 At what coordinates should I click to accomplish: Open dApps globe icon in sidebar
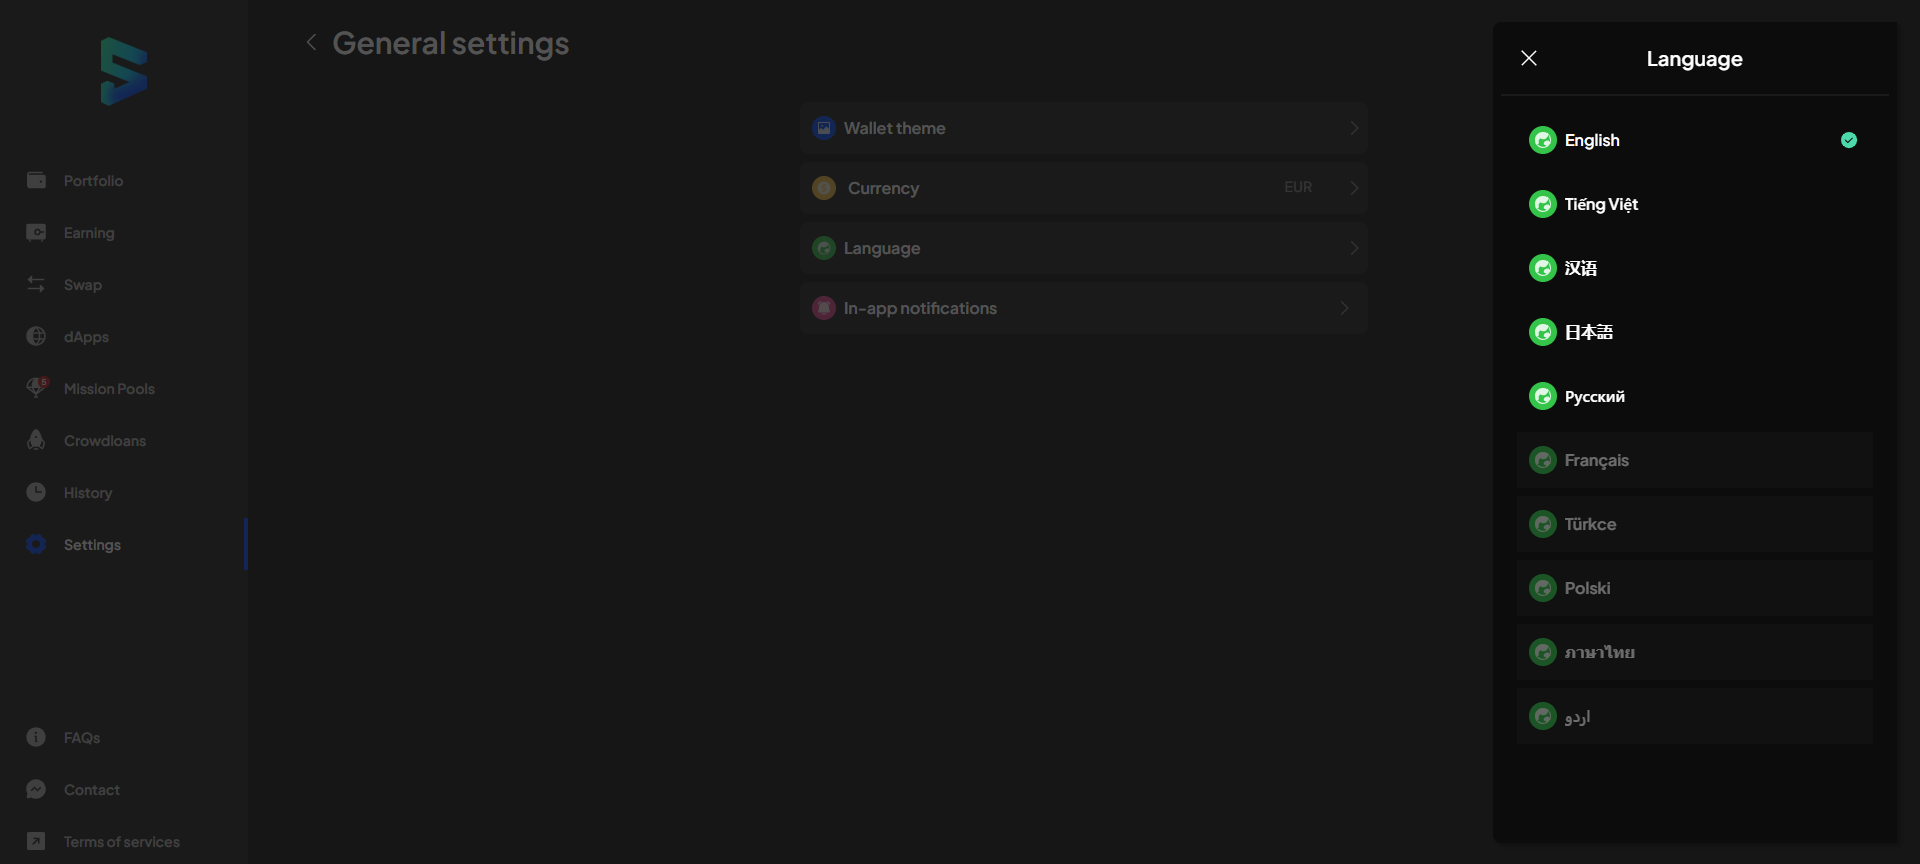tap(36, 336)
